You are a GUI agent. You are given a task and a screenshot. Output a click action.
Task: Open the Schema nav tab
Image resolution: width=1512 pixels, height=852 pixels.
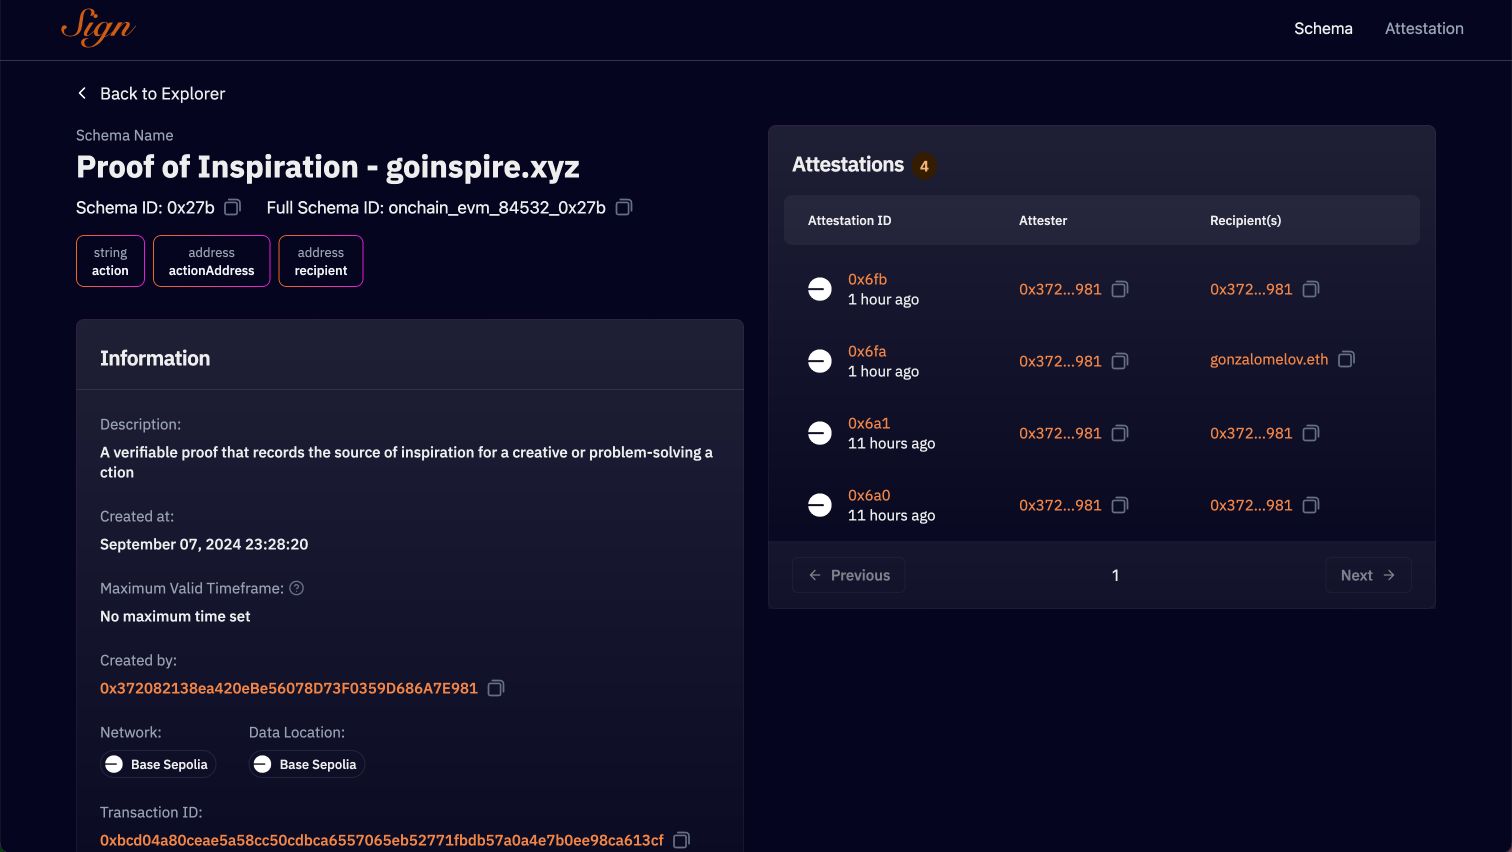pyautogui.click(x=1323, y=28)
